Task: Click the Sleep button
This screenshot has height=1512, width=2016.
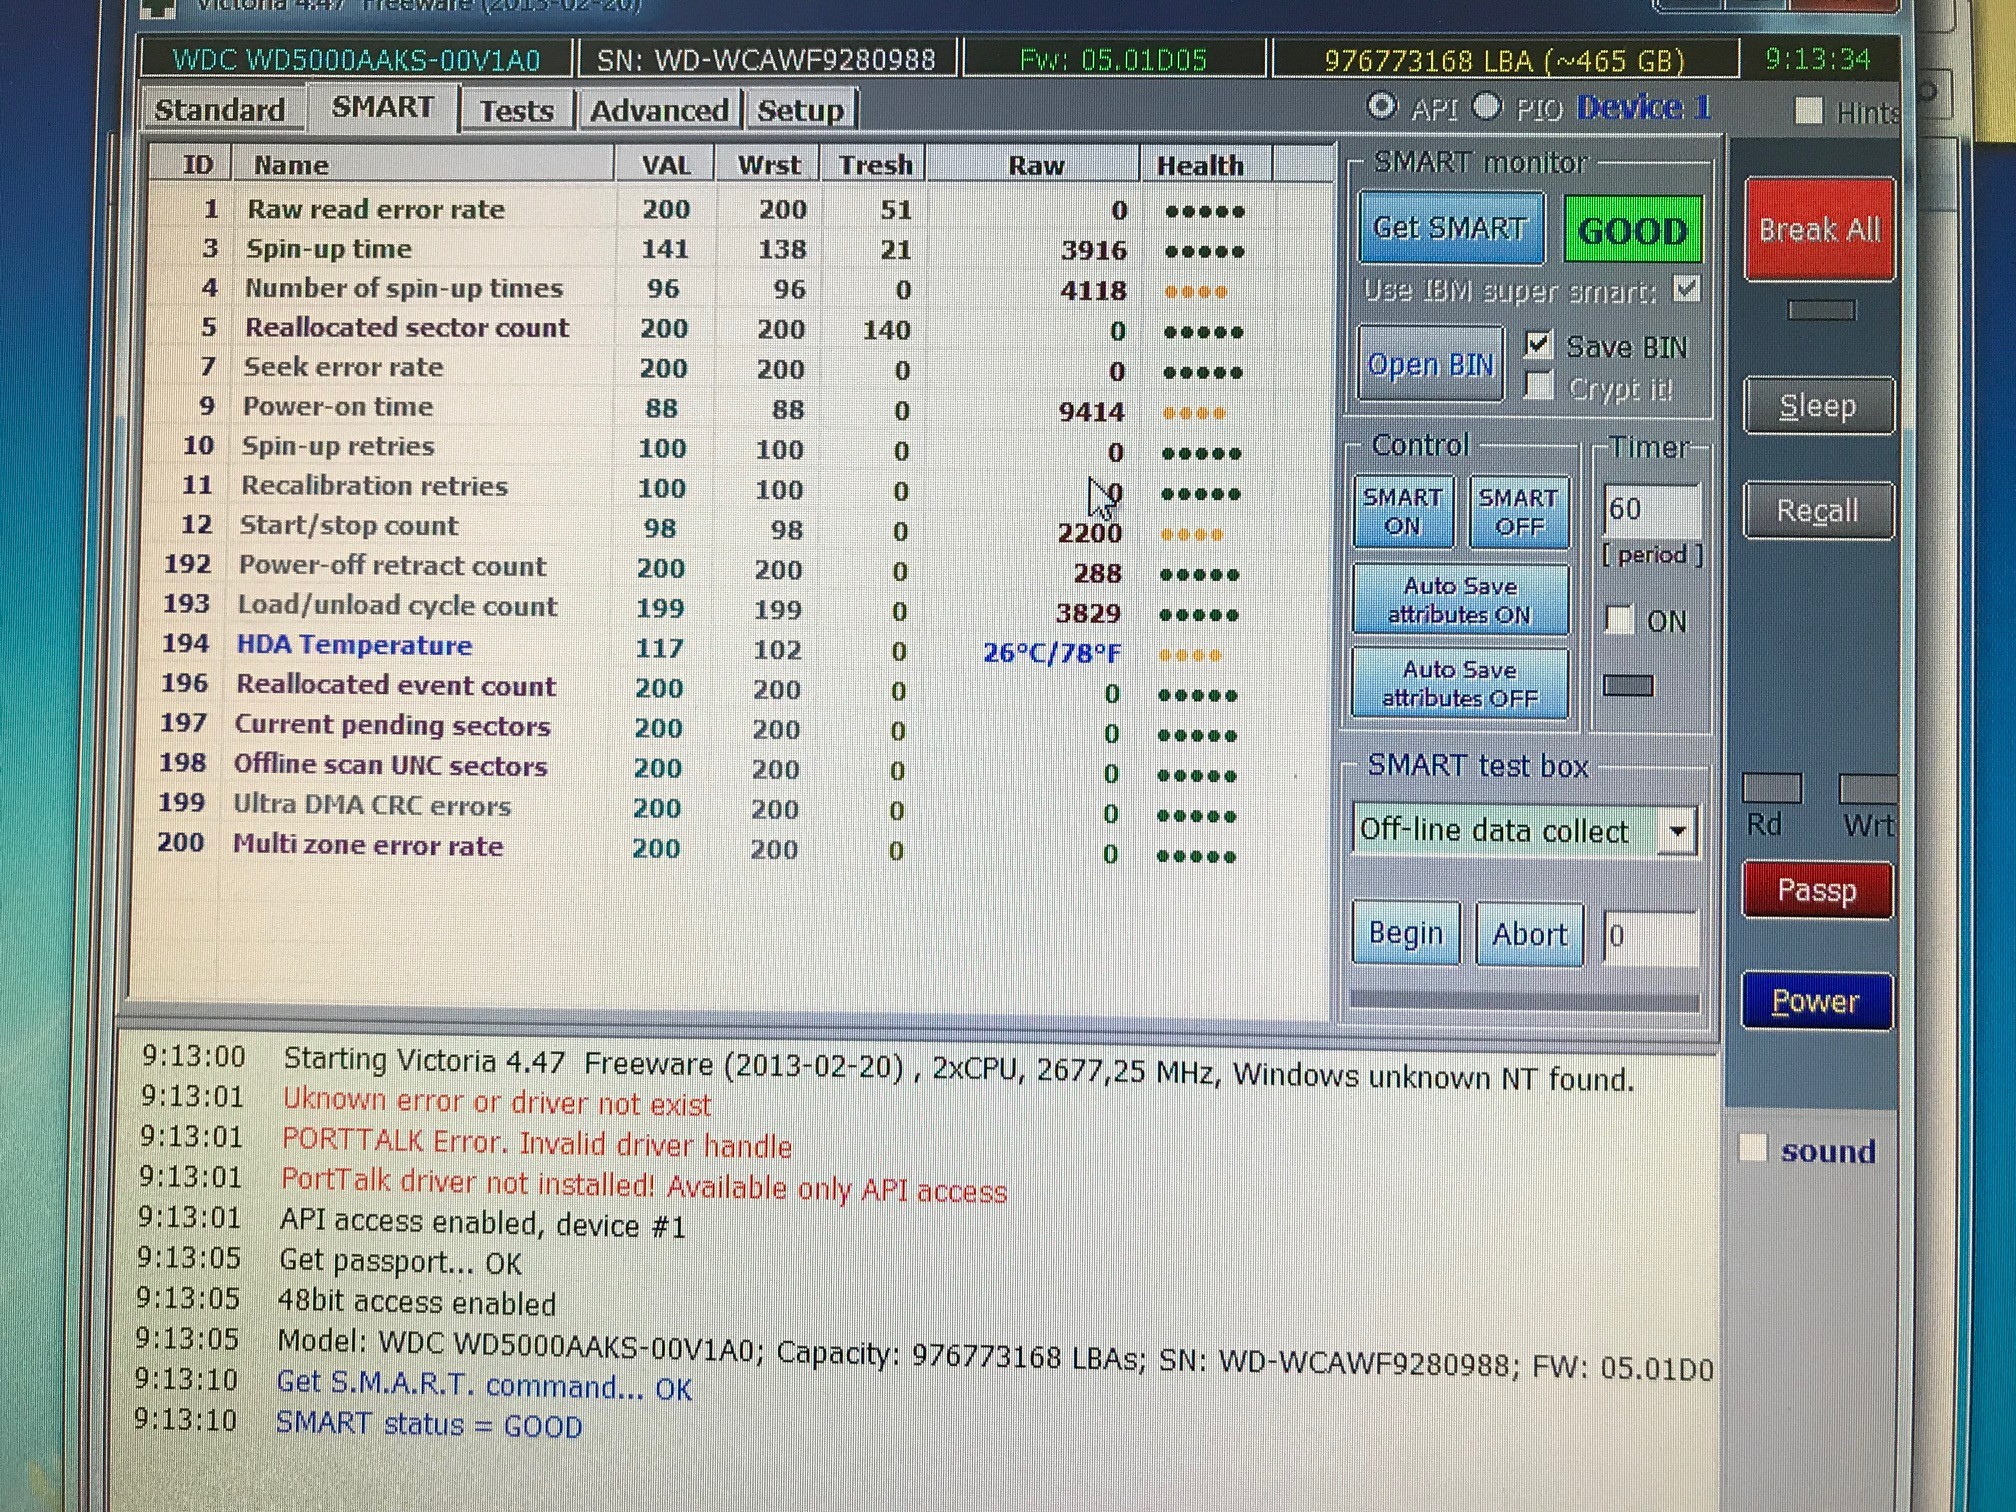Action: (x=1818, y=405)
